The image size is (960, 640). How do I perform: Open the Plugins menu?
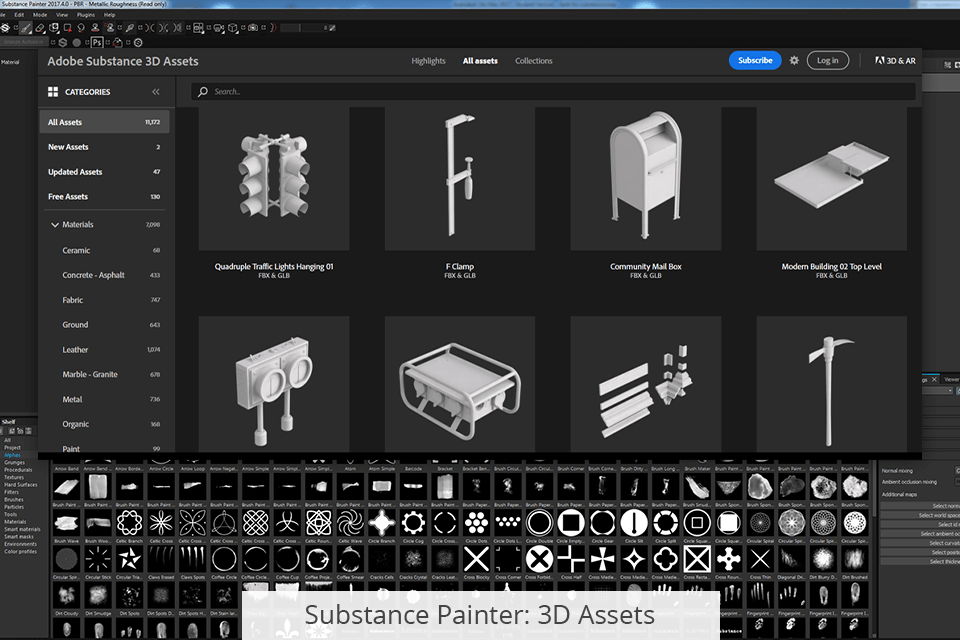click(87, 16)
